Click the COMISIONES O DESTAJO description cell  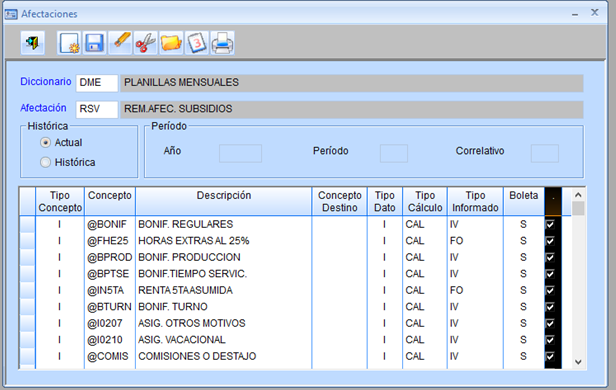[224, 356]
